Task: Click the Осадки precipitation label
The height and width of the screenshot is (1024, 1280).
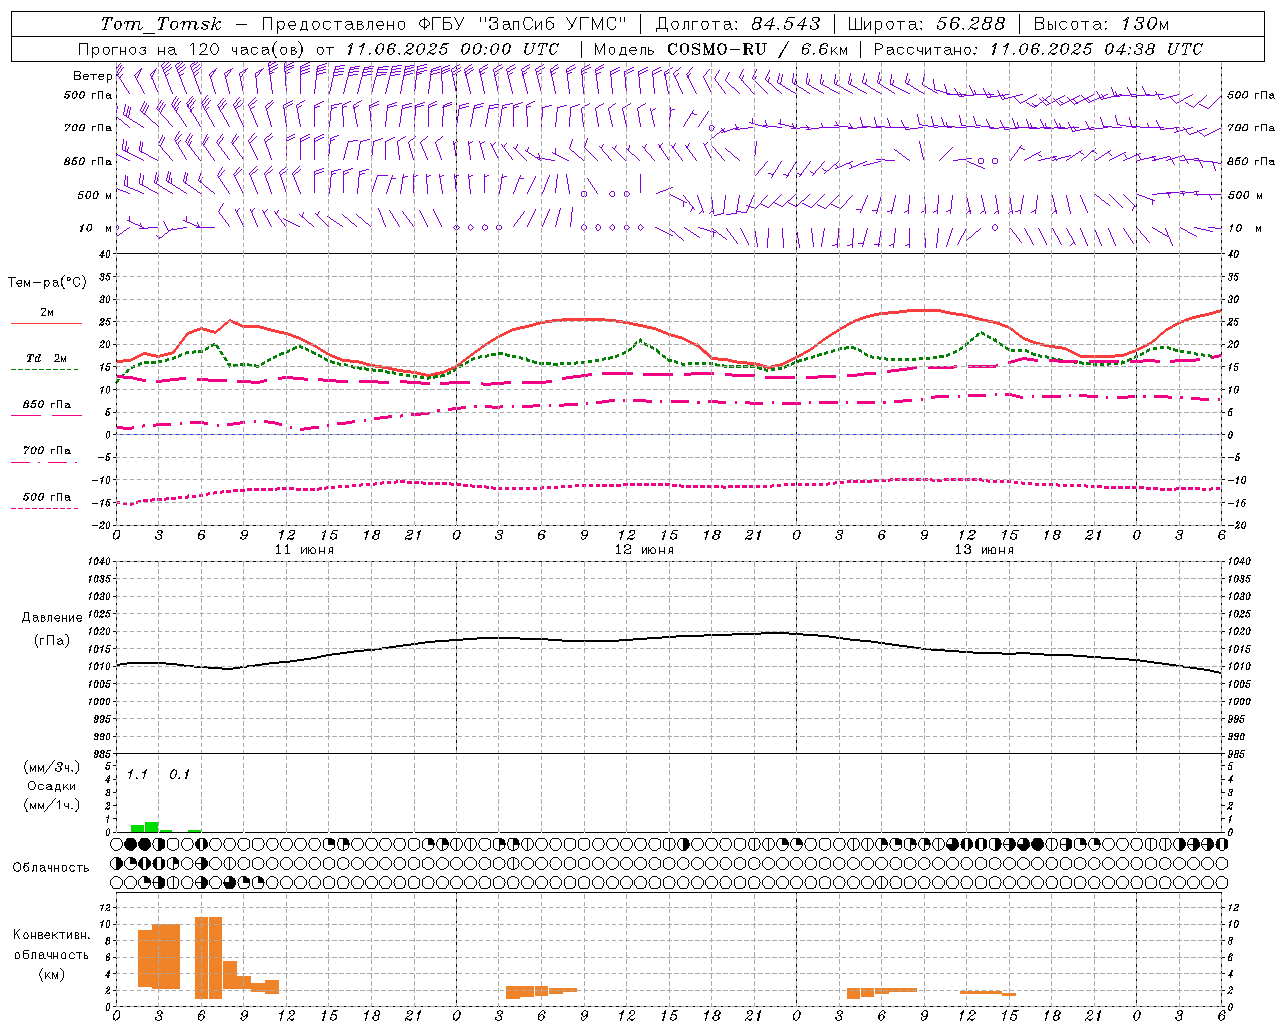Action: pos(51,786)
